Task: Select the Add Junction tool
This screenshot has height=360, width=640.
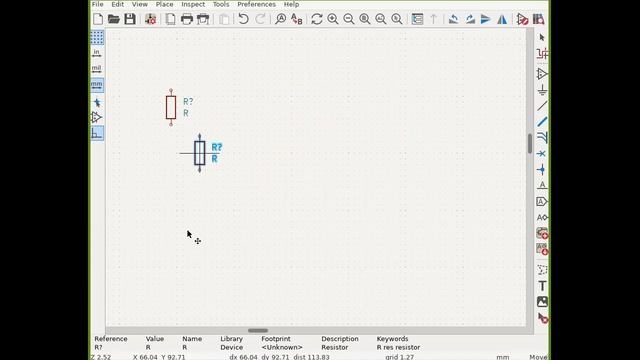Action: (542, 169)
